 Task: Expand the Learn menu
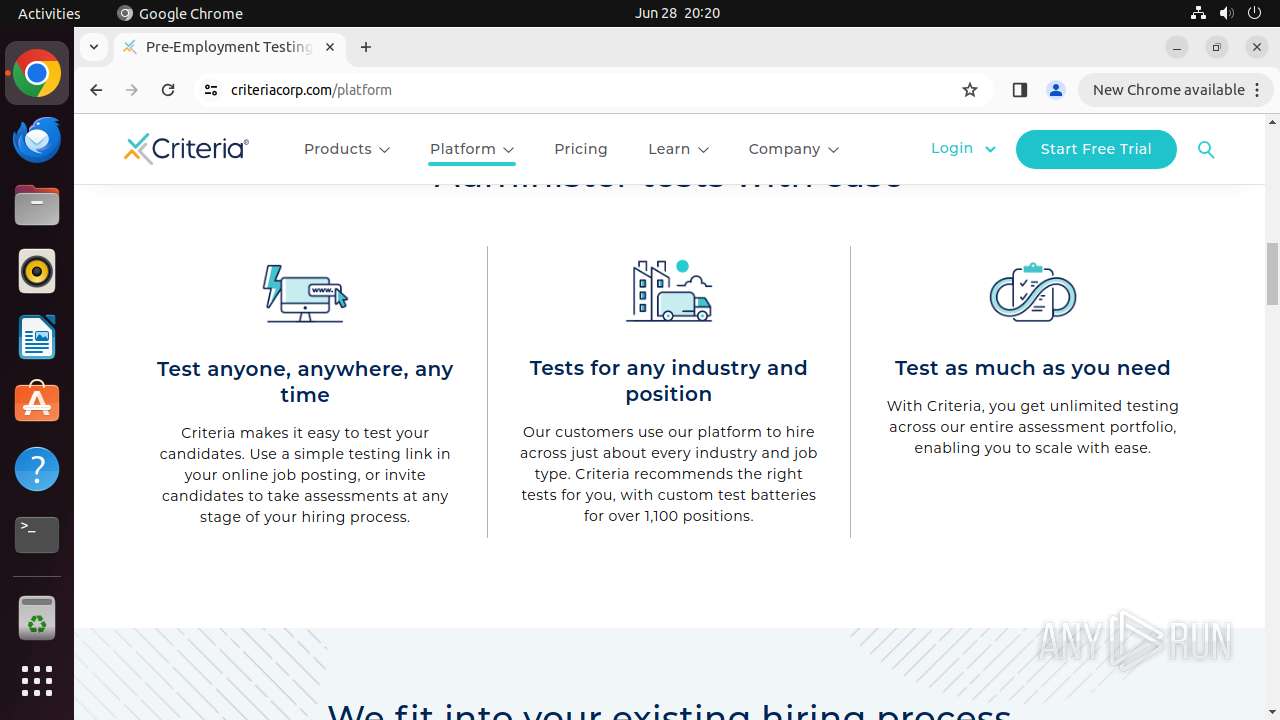pyautogui.click(x=679, y=149)
